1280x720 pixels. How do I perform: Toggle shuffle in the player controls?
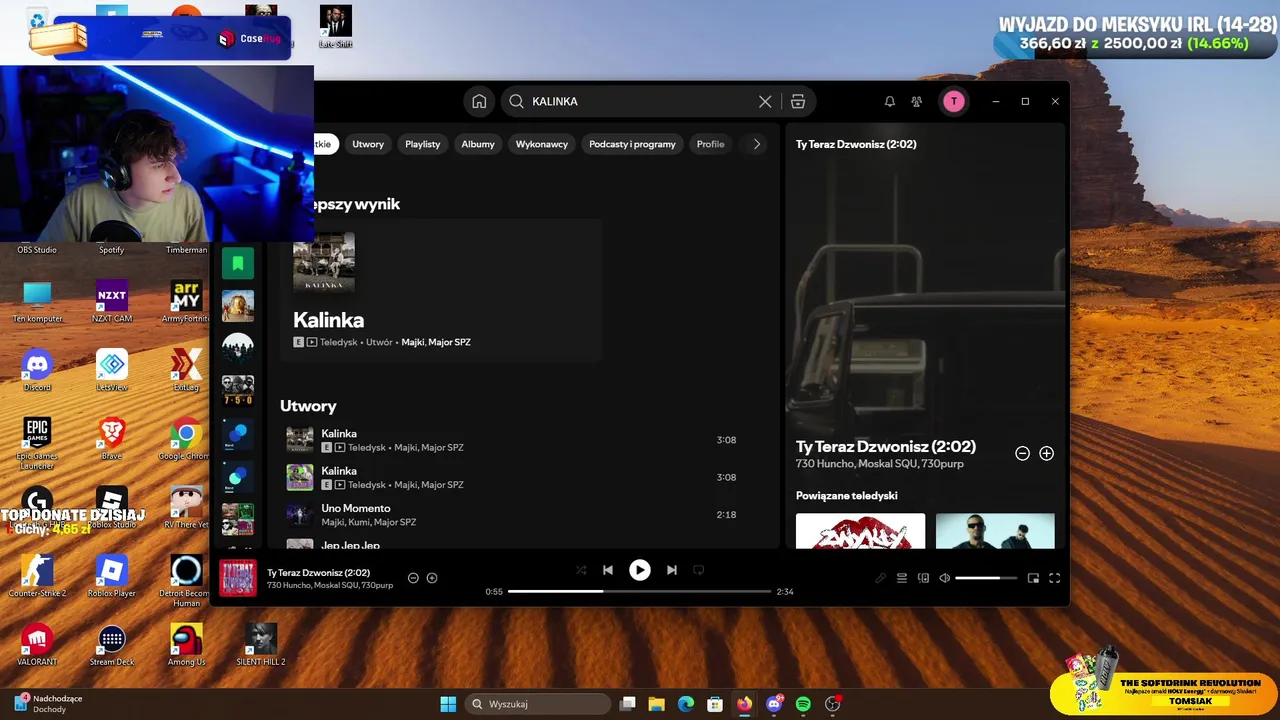(x=581, y=570)
